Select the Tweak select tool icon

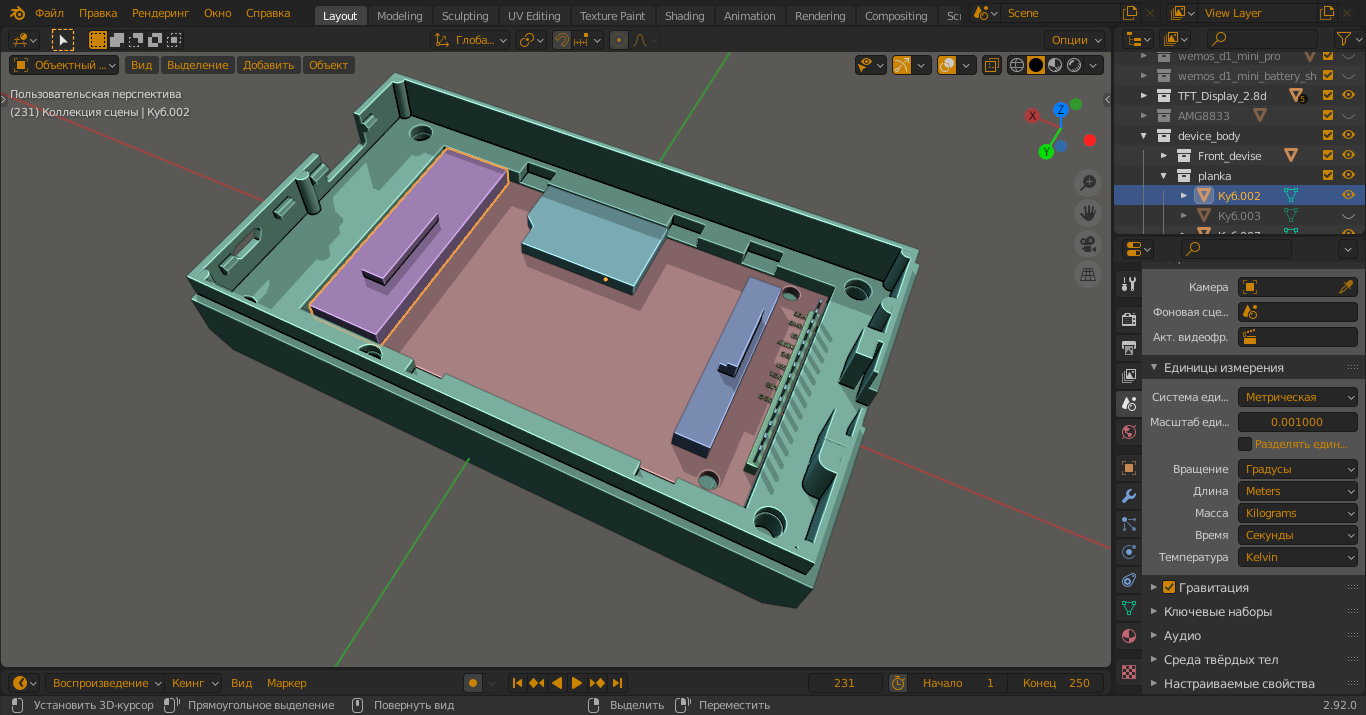tap(63, 40)
